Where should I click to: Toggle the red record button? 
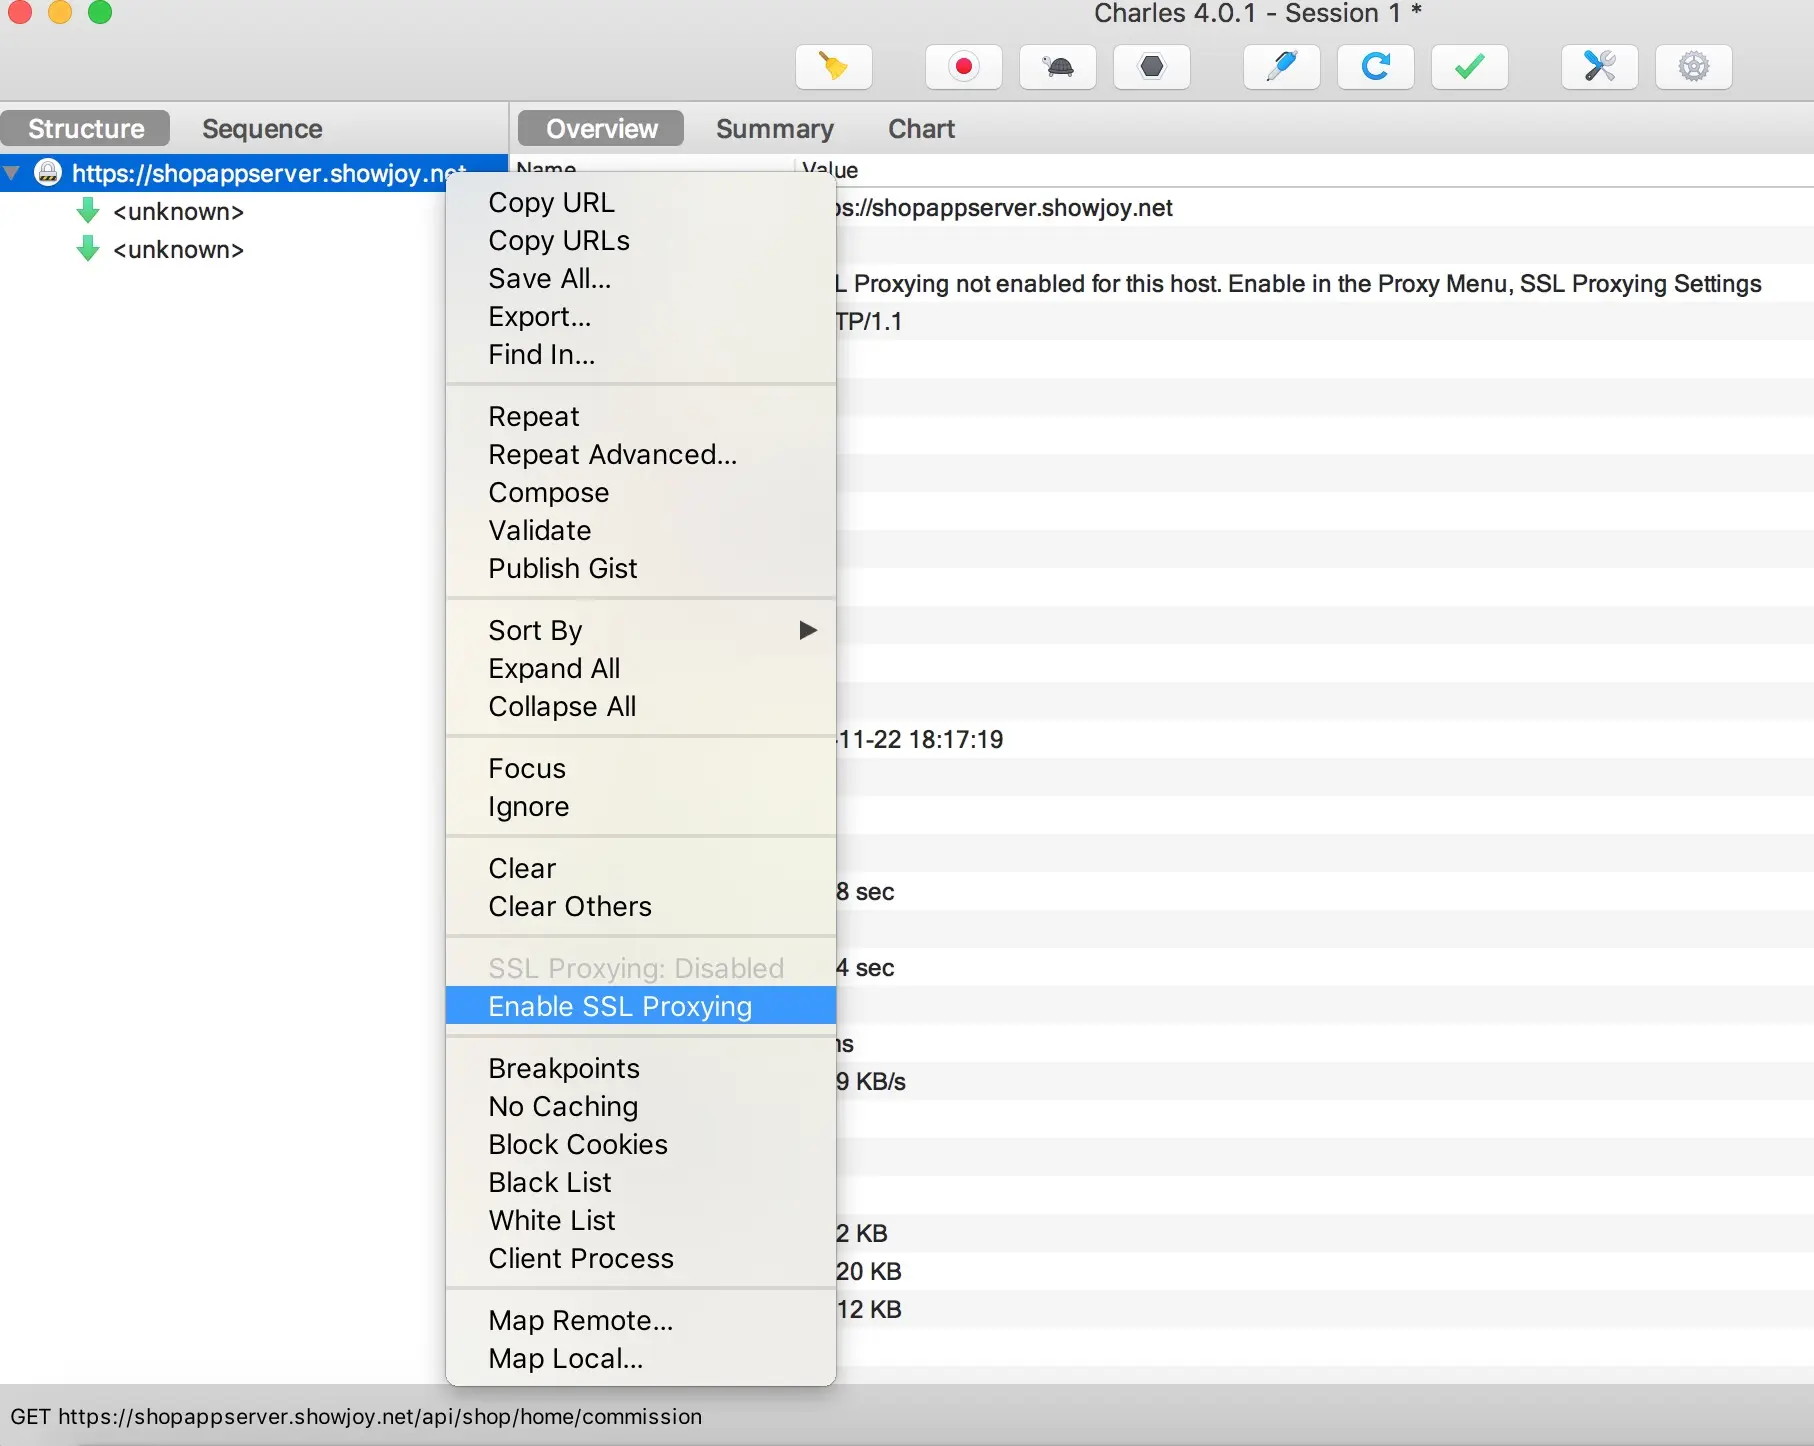[x=963, y=67]
